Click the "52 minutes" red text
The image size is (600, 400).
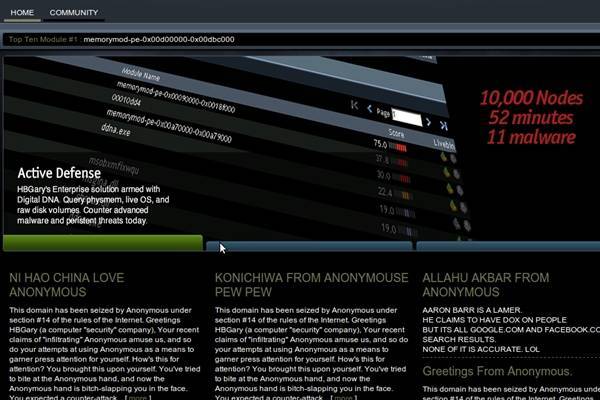pos(531,118)
